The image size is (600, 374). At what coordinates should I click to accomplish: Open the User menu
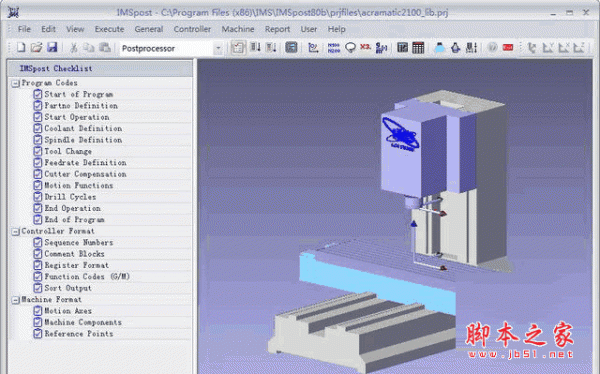click(309, 29)
